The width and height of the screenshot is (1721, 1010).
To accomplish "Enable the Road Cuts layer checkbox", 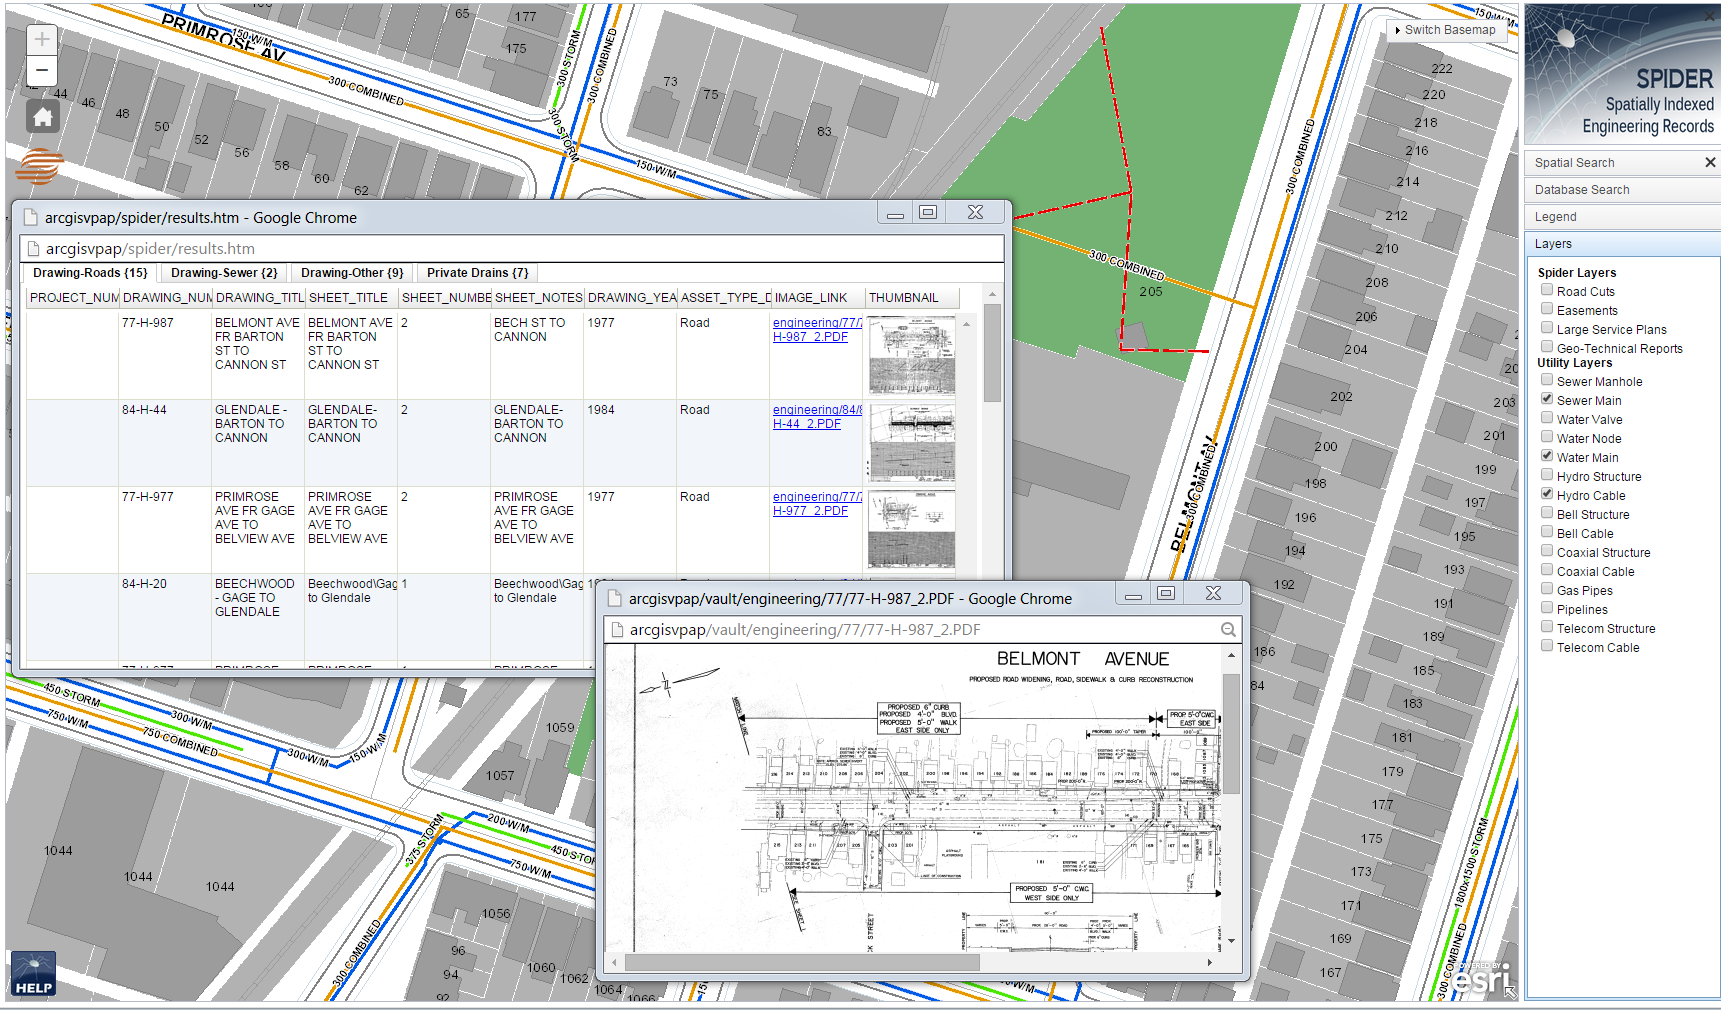I will (1547, 291).
